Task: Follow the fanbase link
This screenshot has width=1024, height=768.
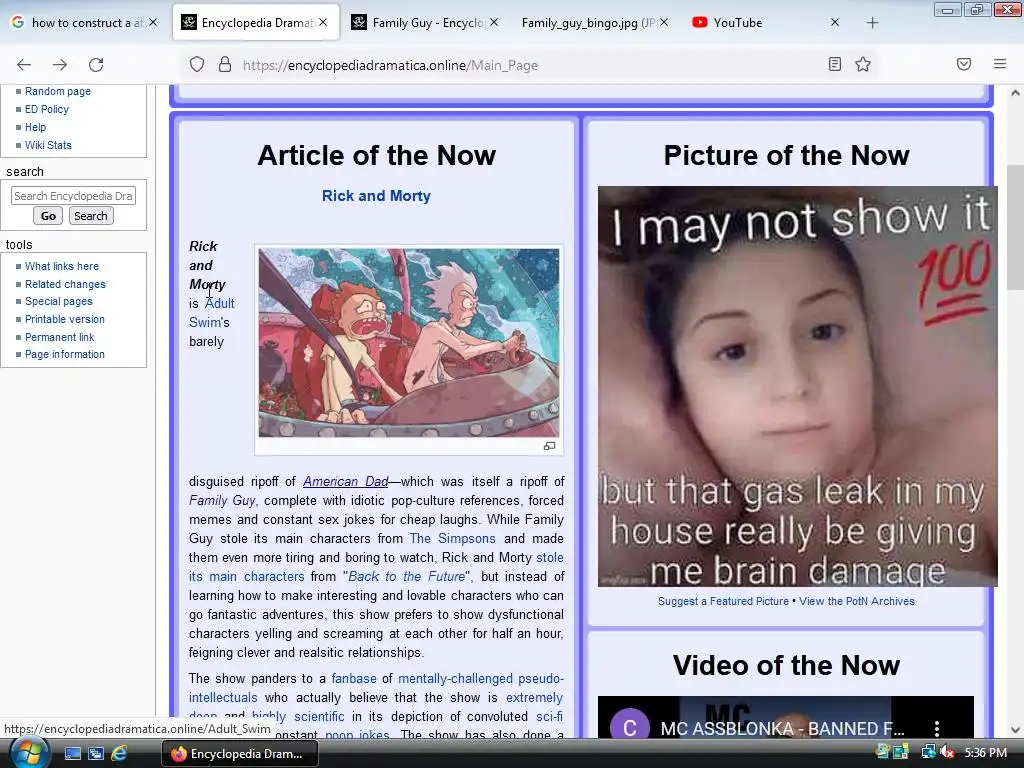Action: pyautogui.click(x=354, y=679)
